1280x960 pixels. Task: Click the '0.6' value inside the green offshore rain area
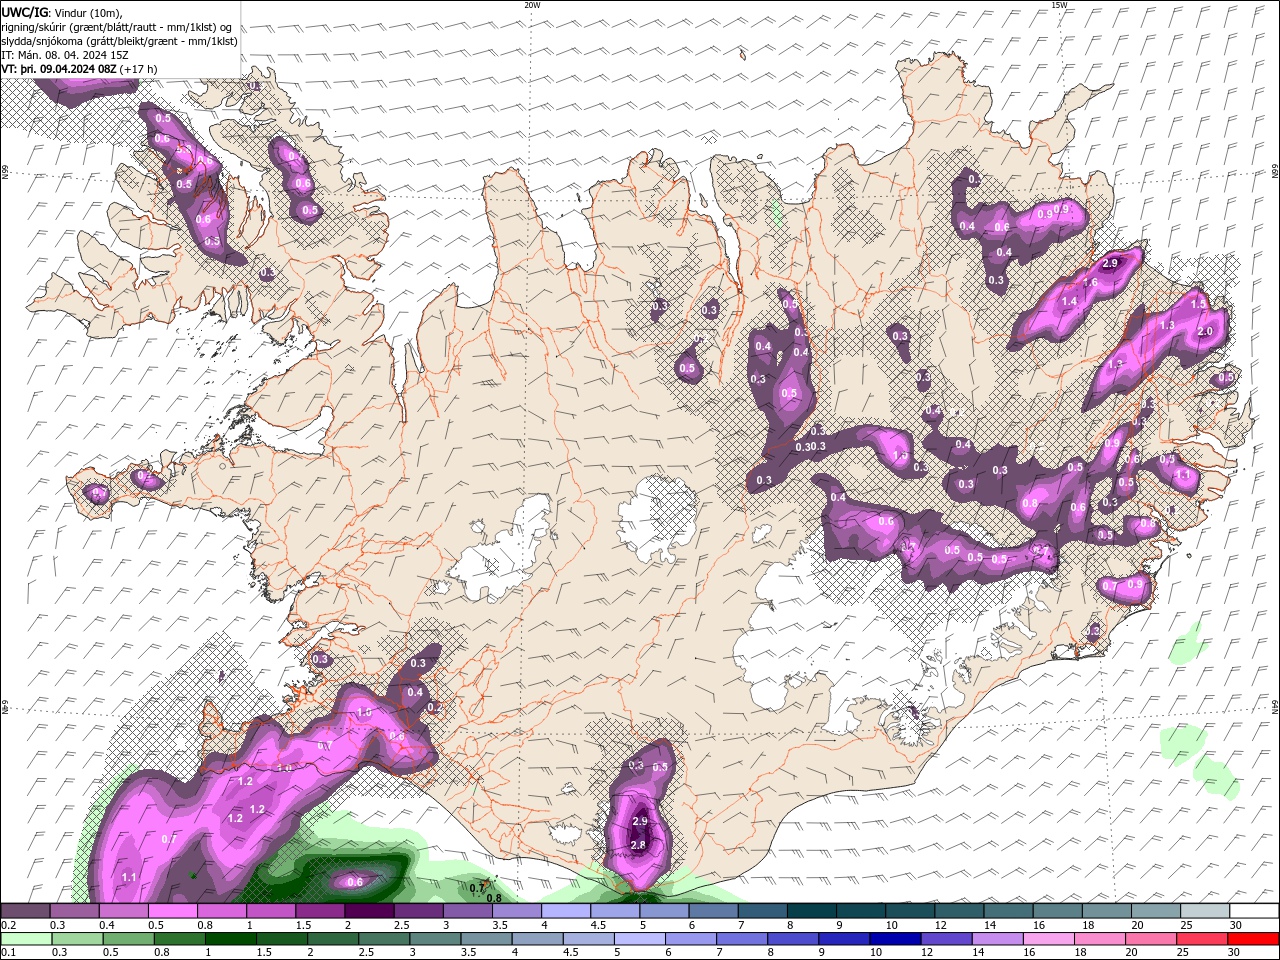pyautogui.click(x=354, y=881)
